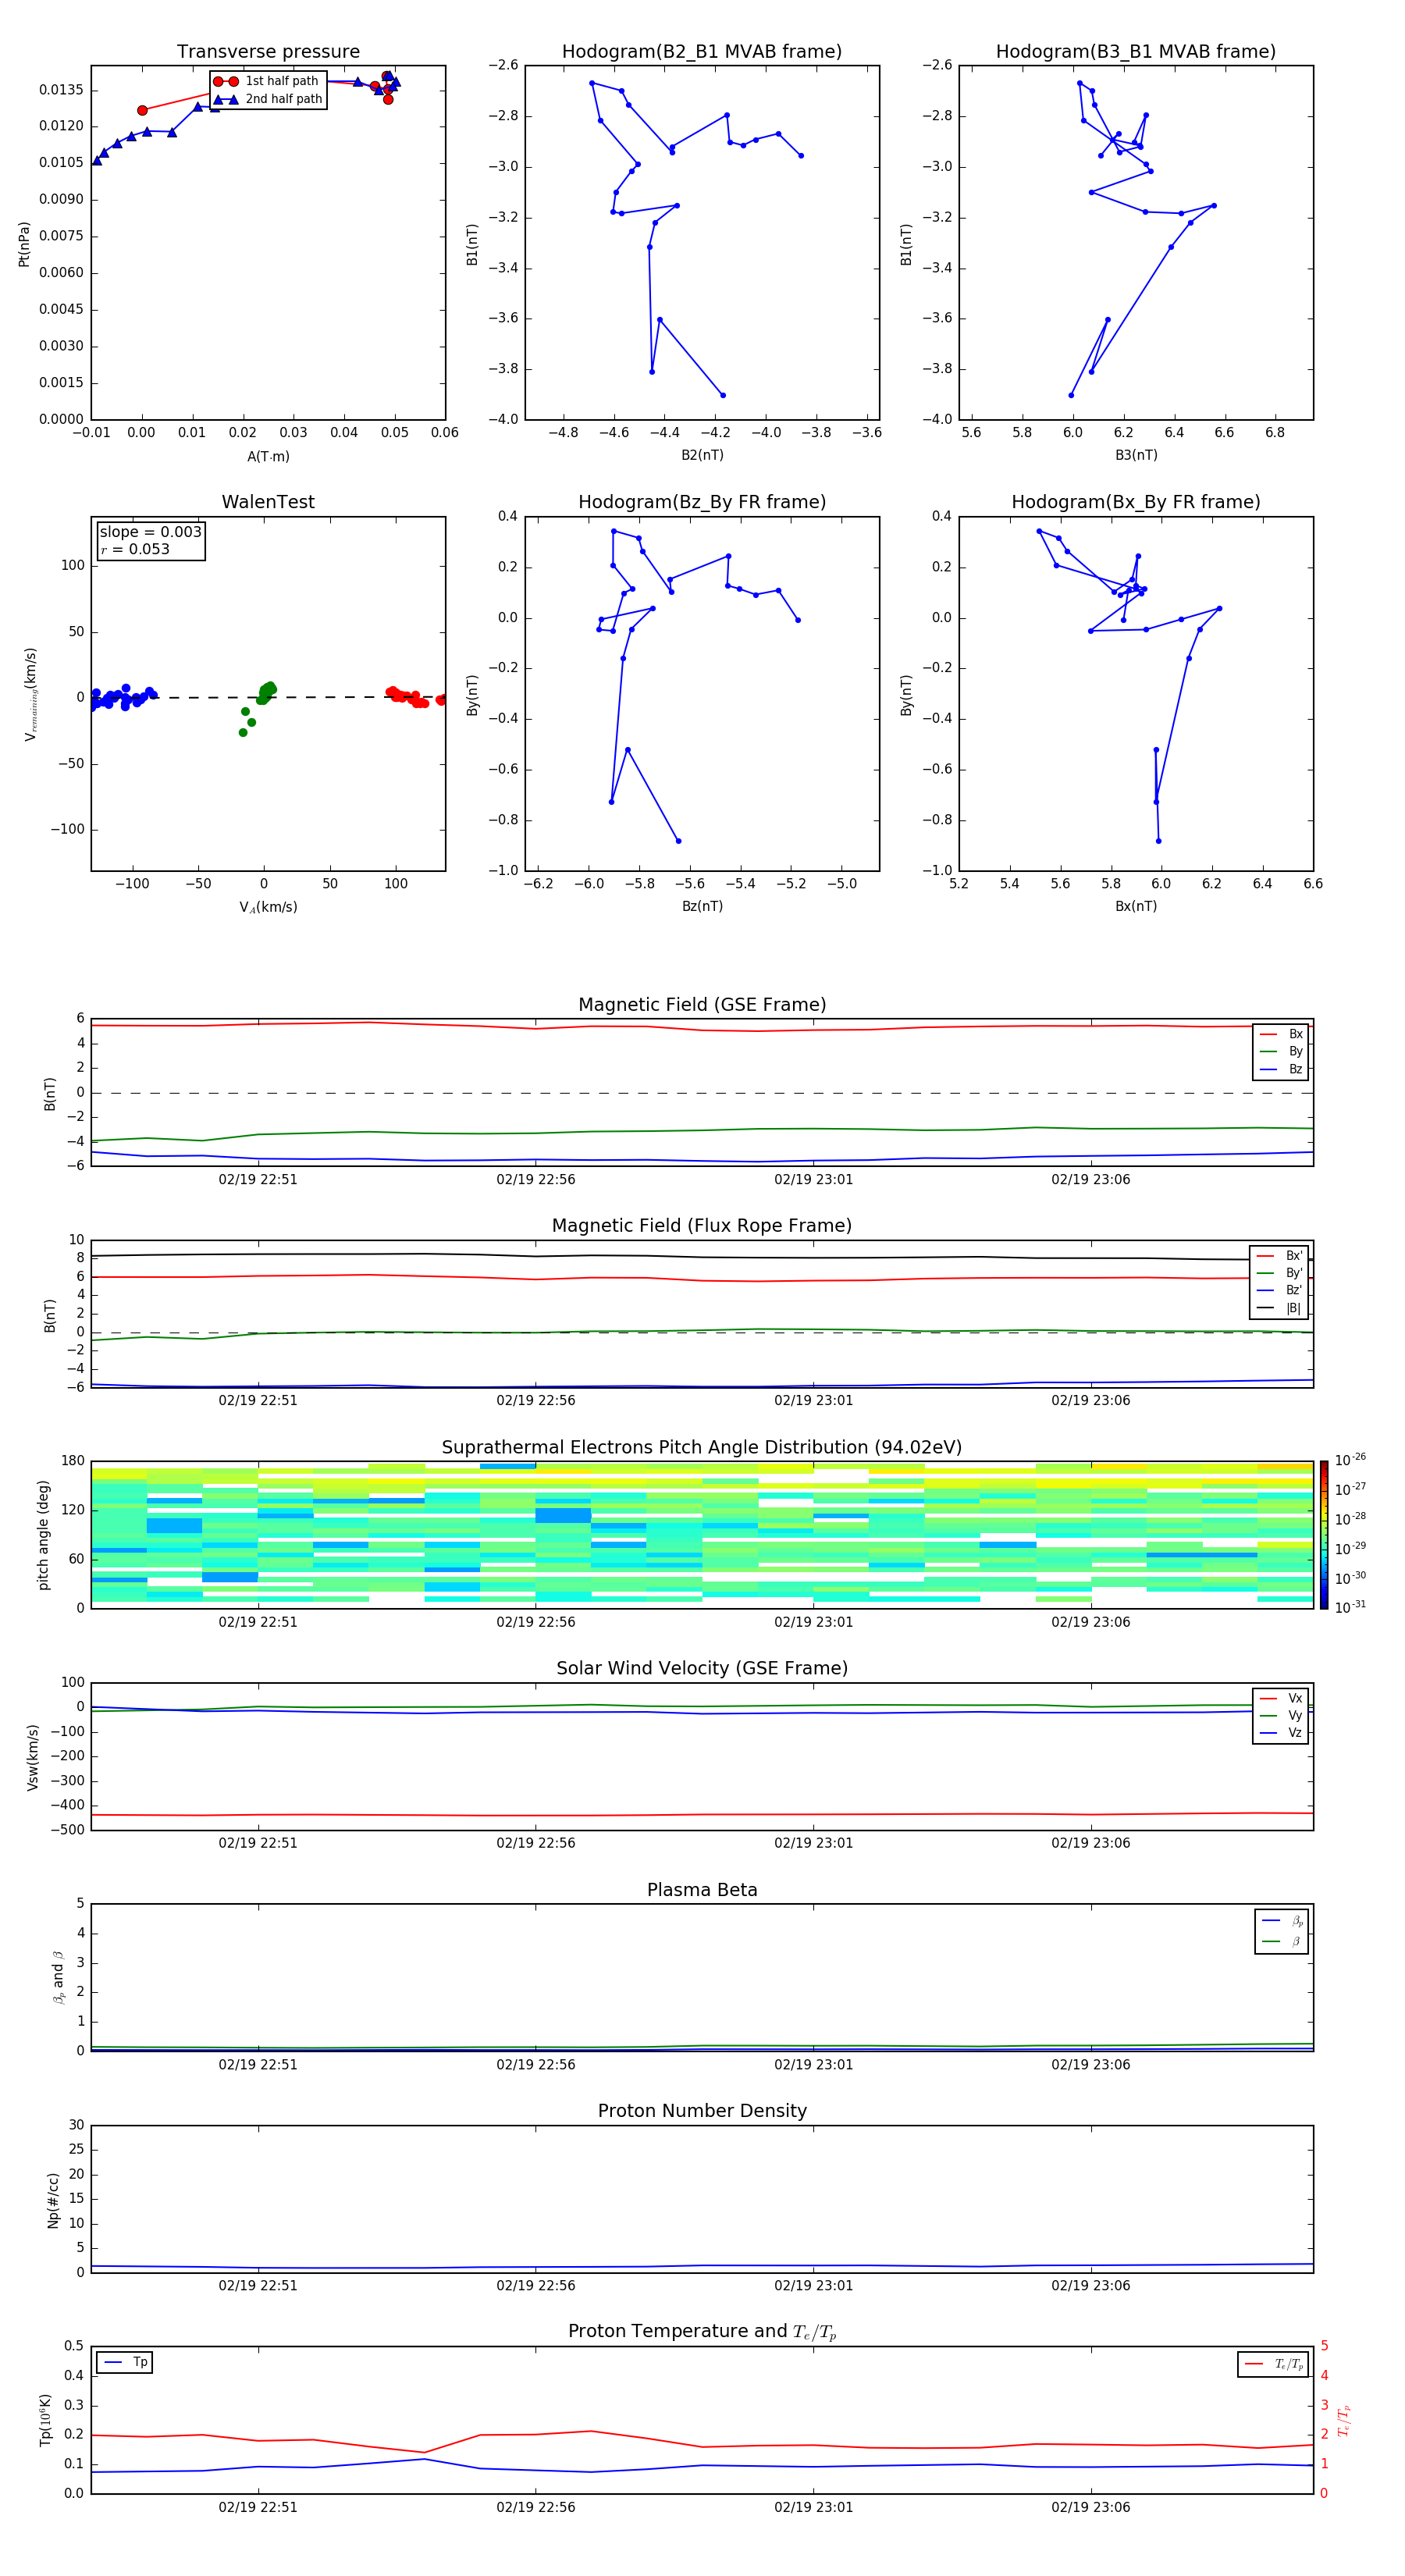Viewport: 1405px width, 2576px height.
Task: Click the "Suprathermal Electrons Pitch Angle Distribution (94.02eV)" title
Action: point(702,1448)
